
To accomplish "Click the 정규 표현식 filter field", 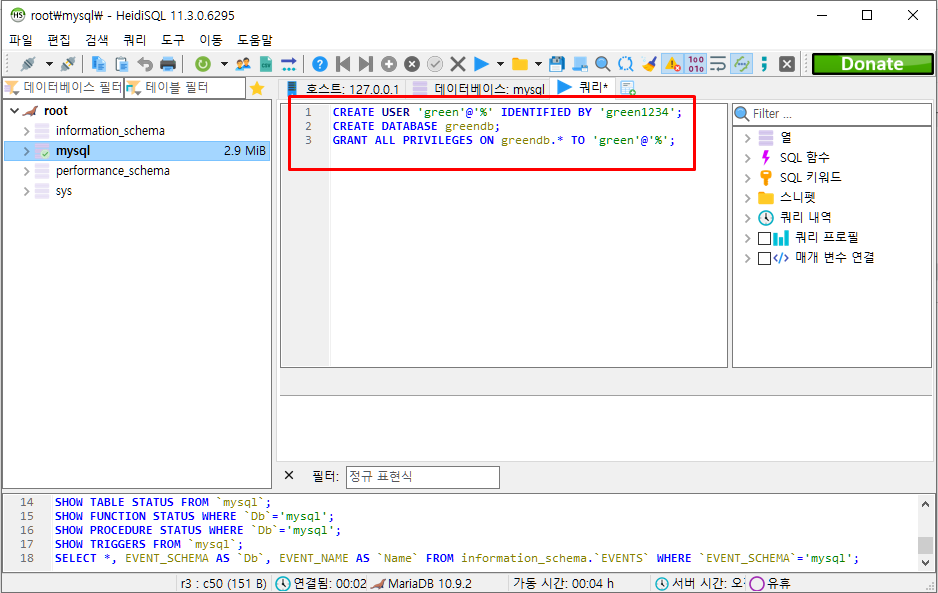I will coord(422,477).
